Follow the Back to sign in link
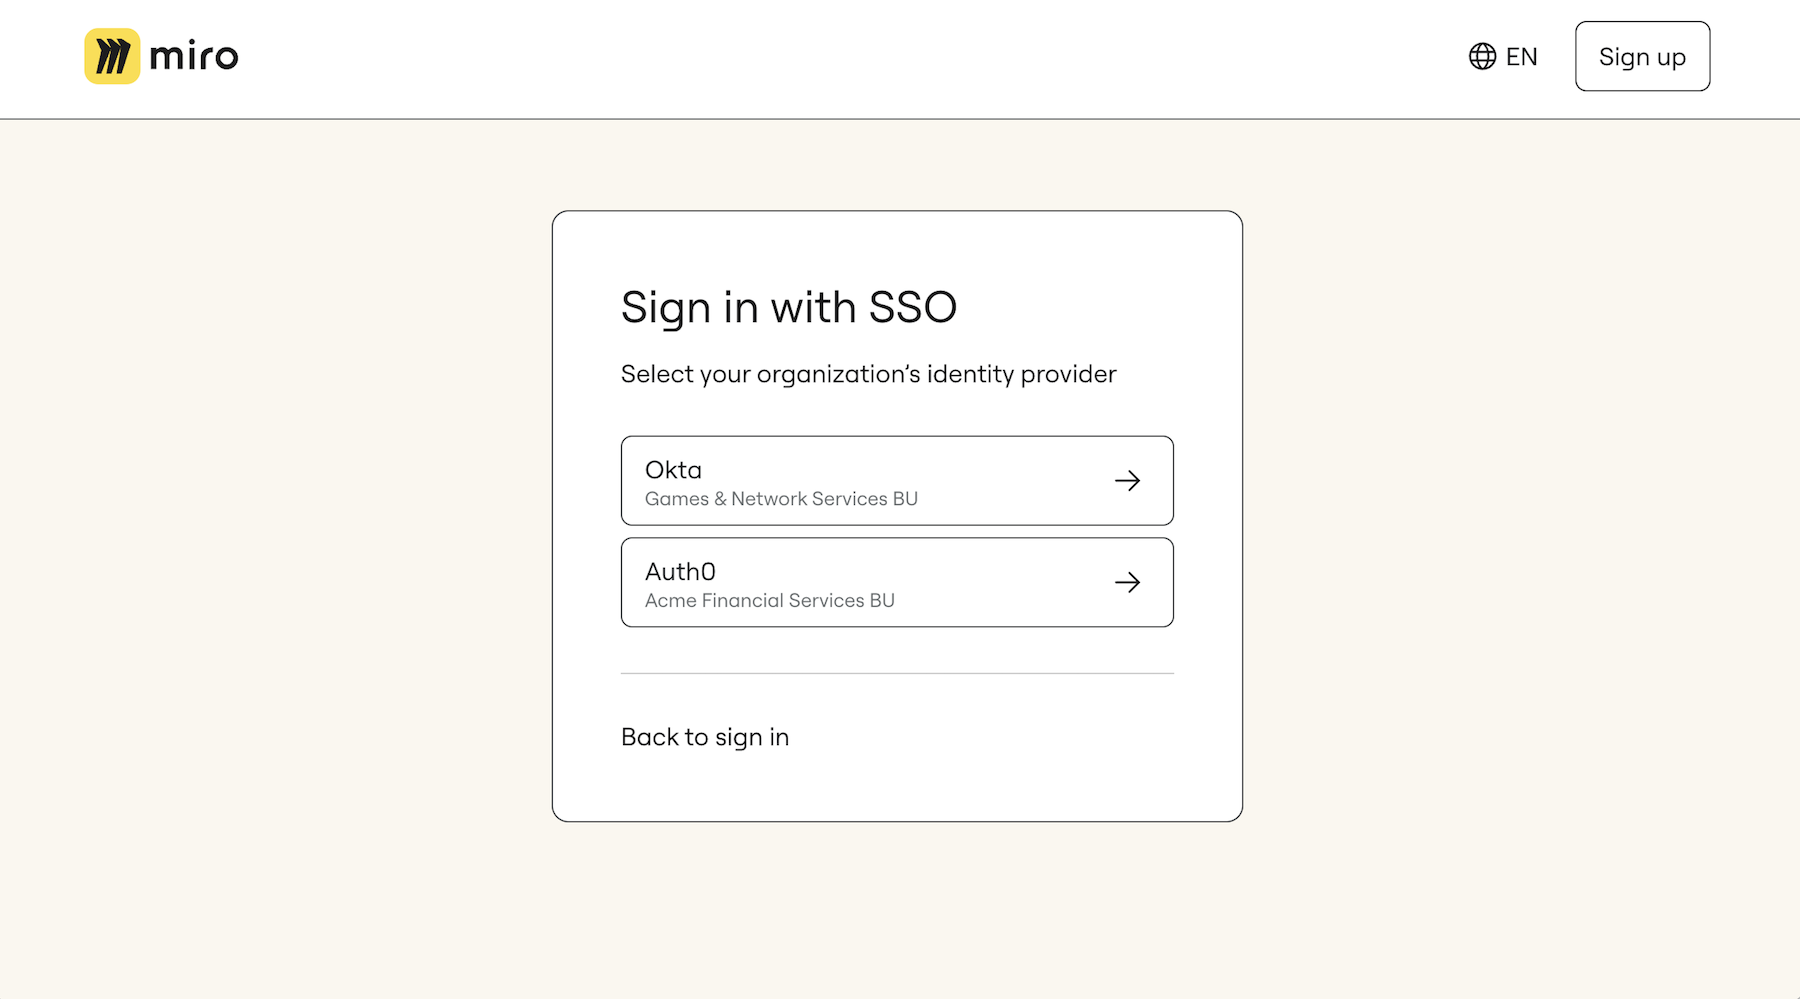1800x999 pixels. pyautogui.click(x=705, y=737)
